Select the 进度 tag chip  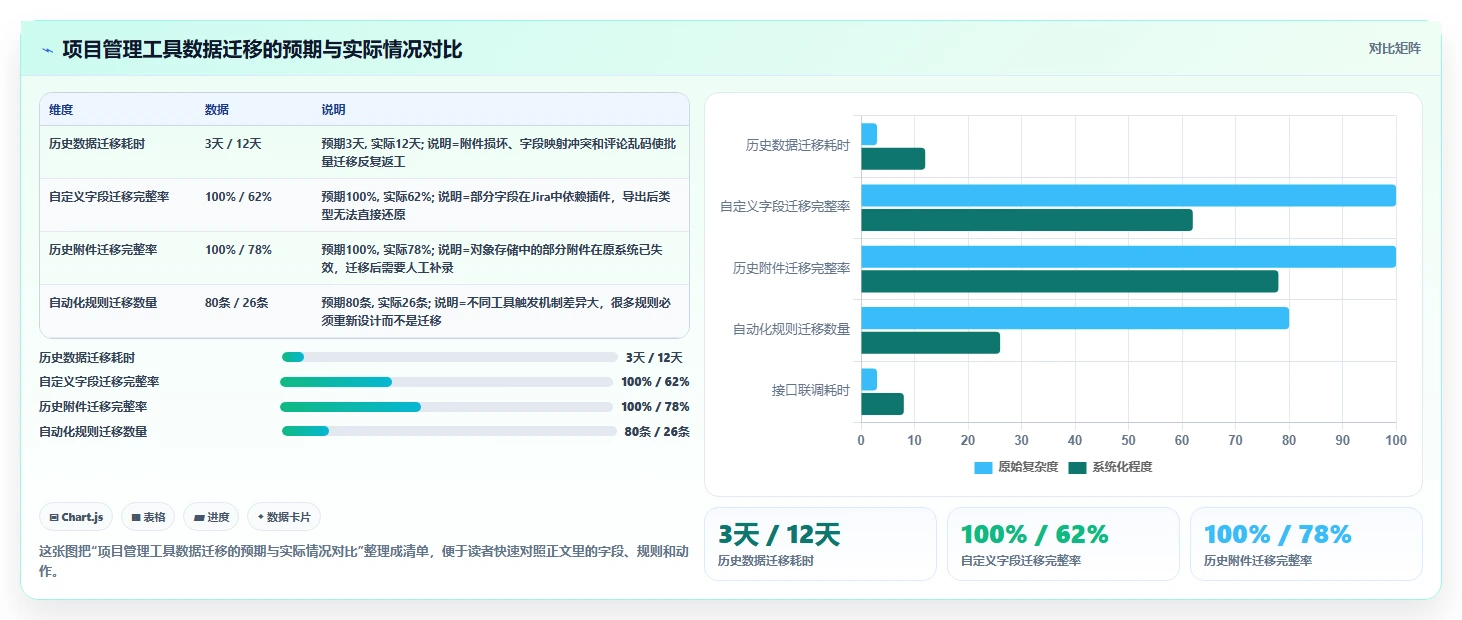coord(211,517)
